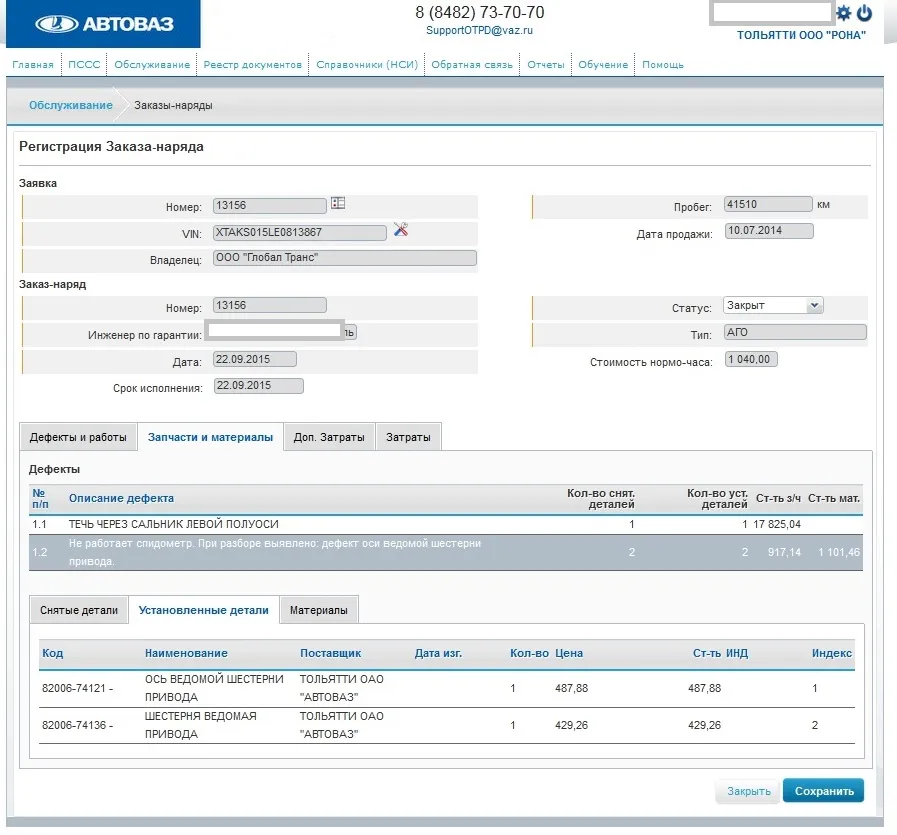Click Дата продажи field 10.07.2014
Viewport: 897px width, 835px height.
point(769,230)
